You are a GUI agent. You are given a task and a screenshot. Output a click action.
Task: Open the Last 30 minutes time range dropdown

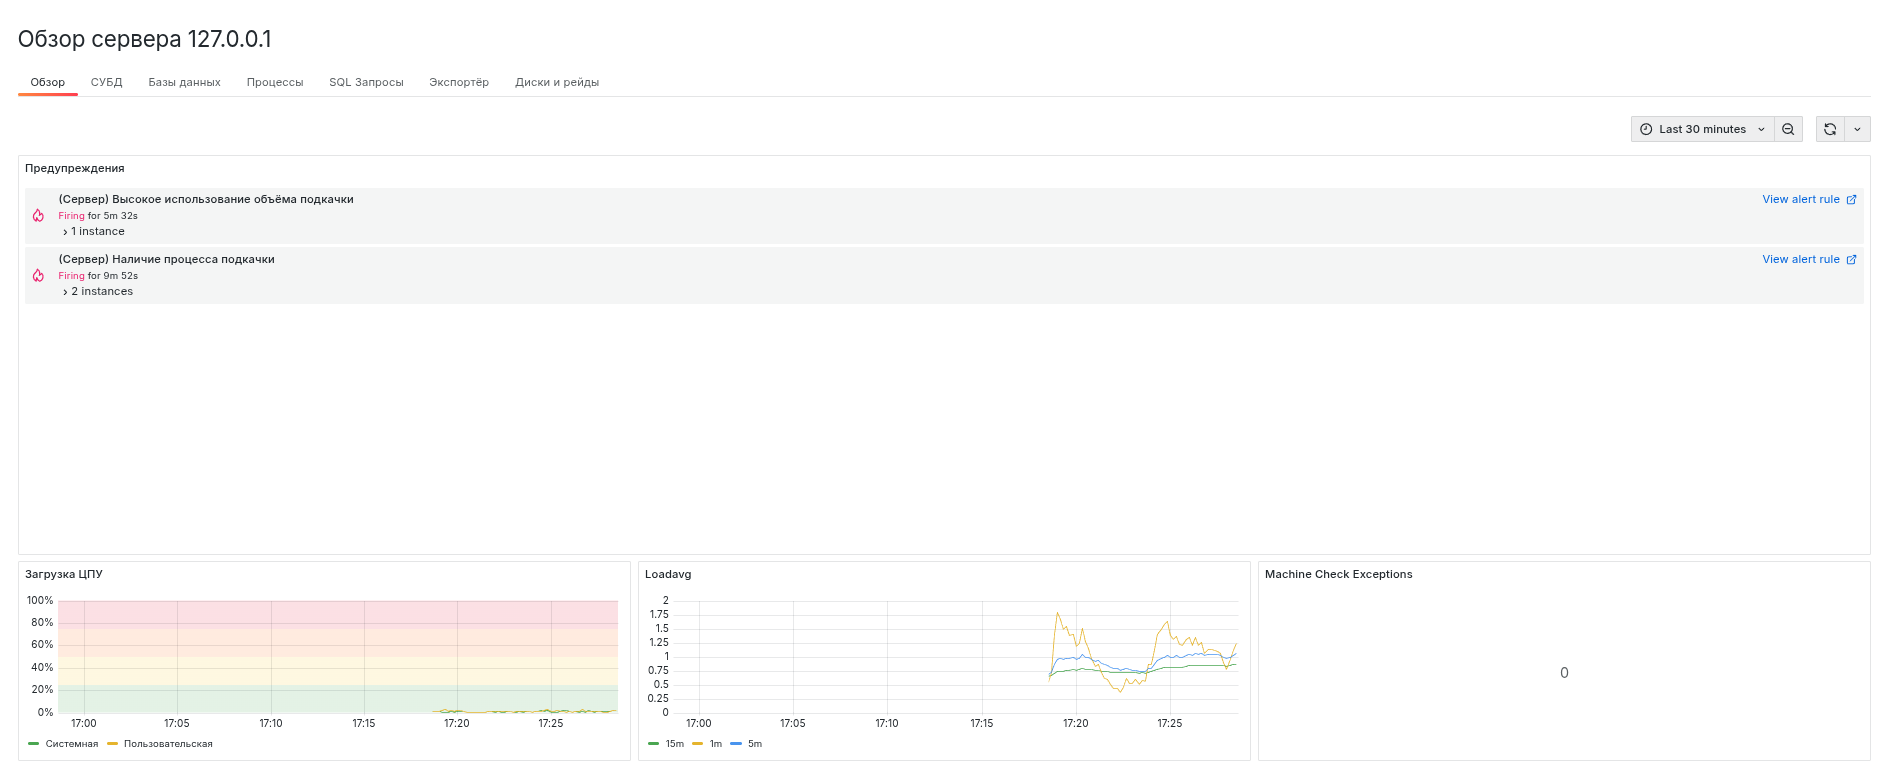pyautogui.click(x=1702, y=129)
